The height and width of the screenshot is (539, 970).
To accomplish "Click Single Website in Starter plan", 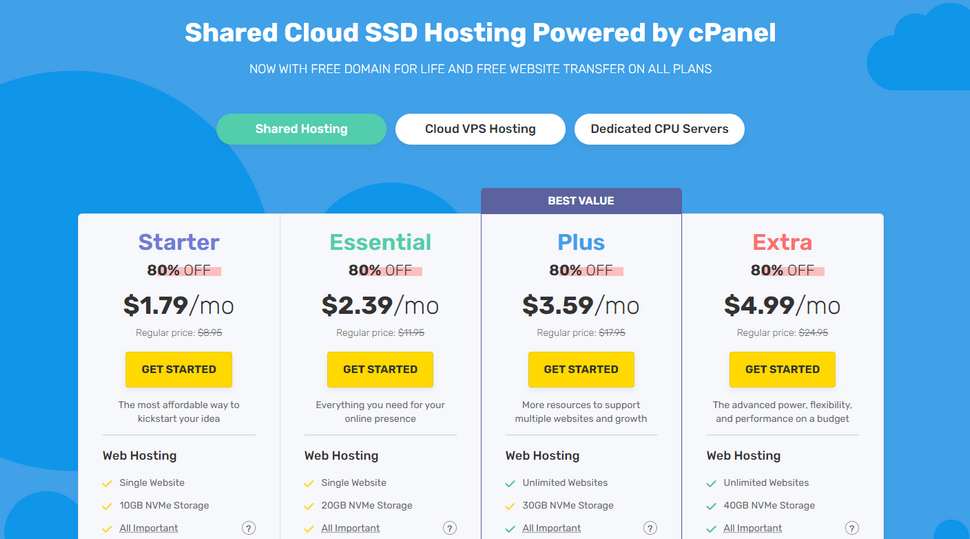I will (152, 483).
